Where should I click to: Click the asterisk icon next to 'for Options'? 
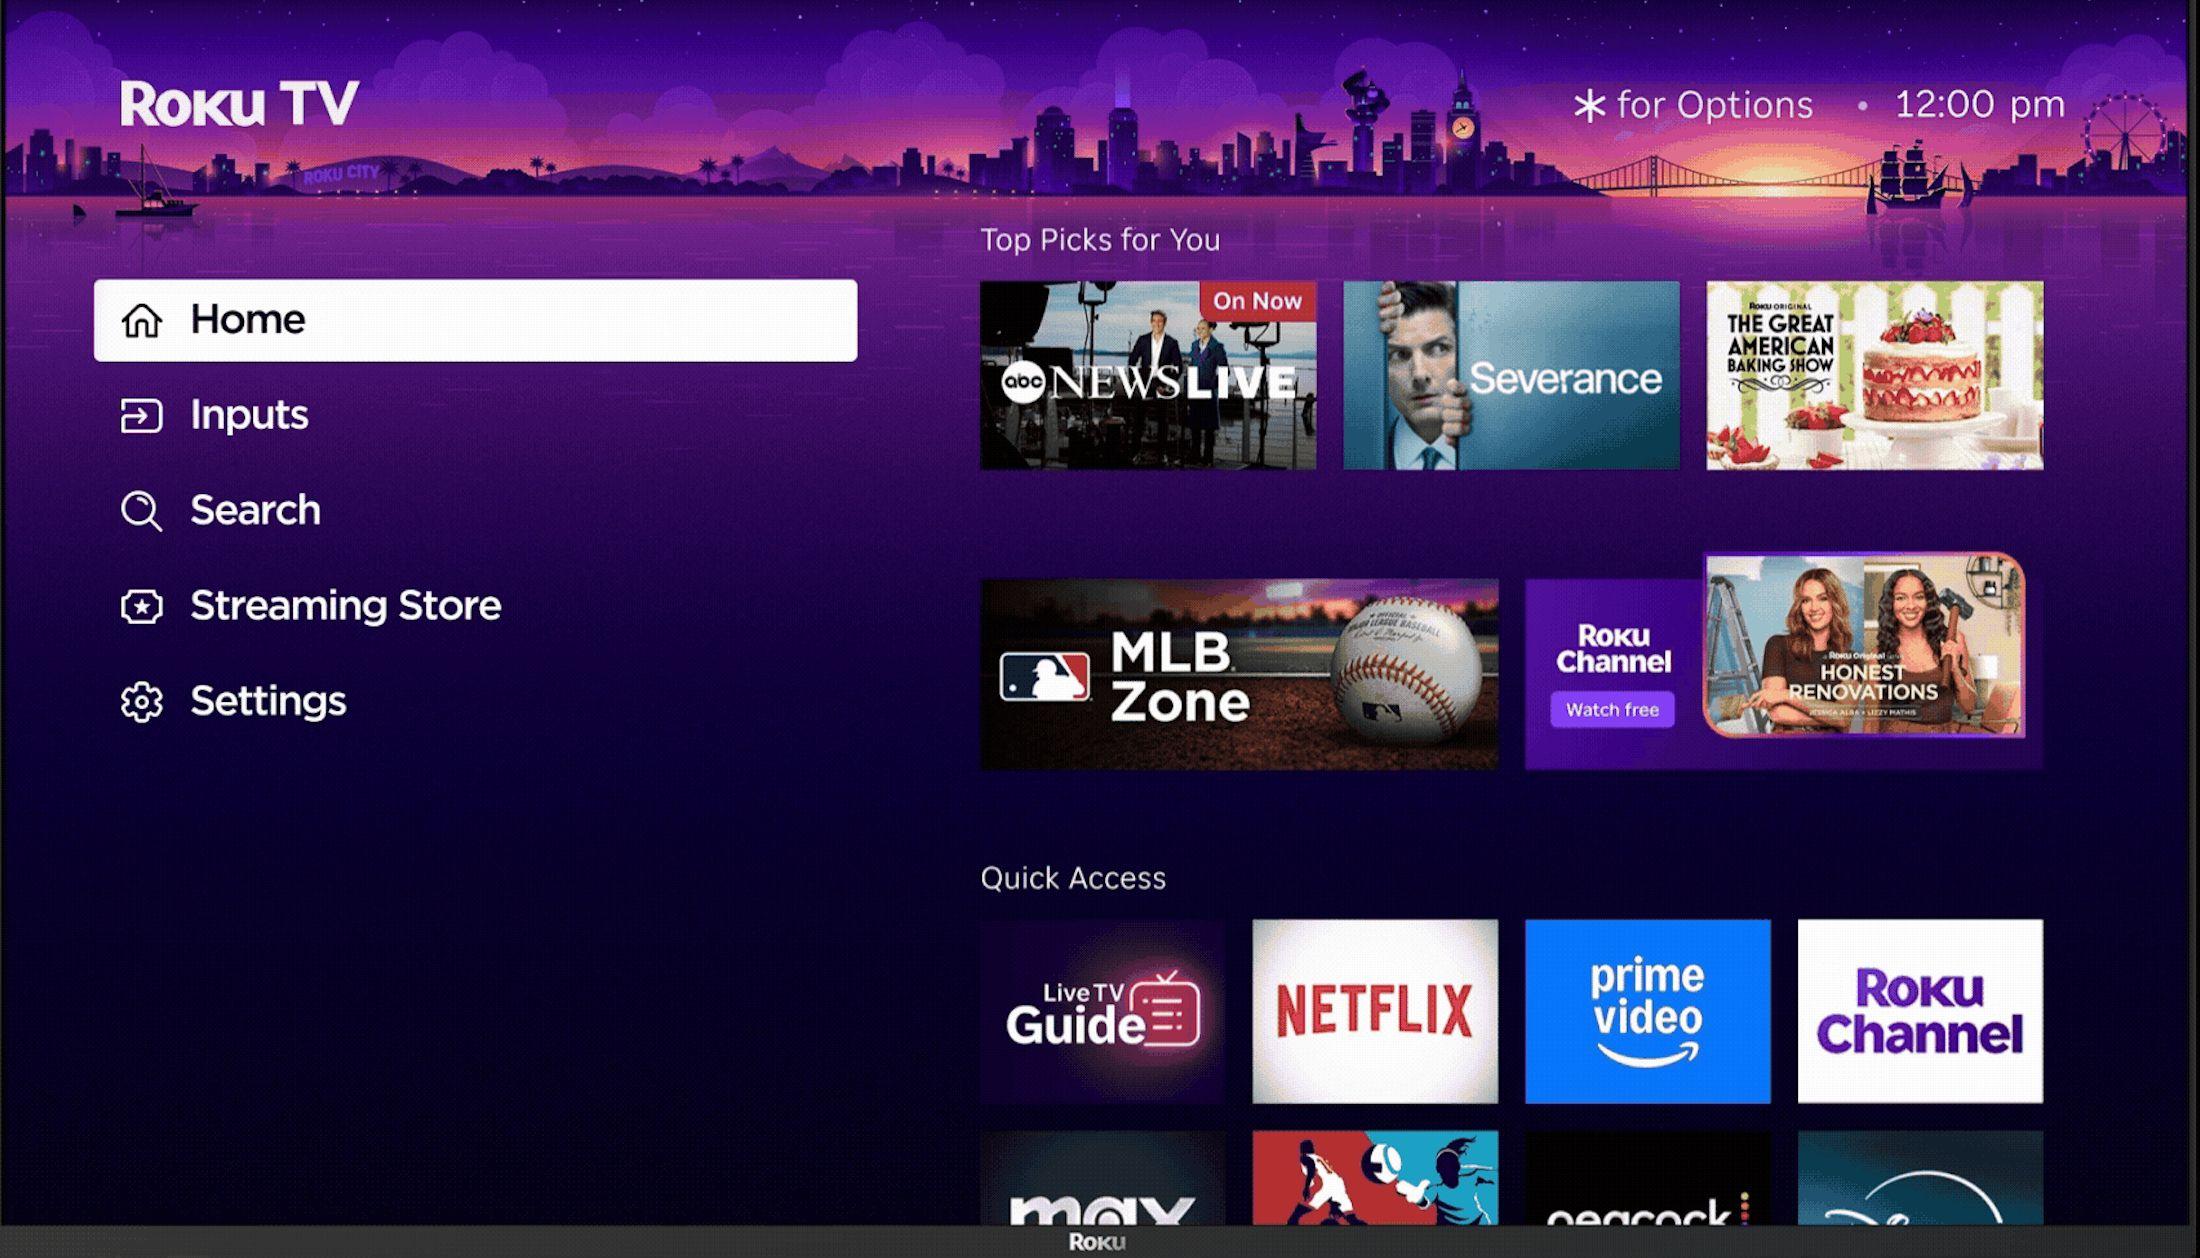pyautogui.click(x=1589, y=105)
